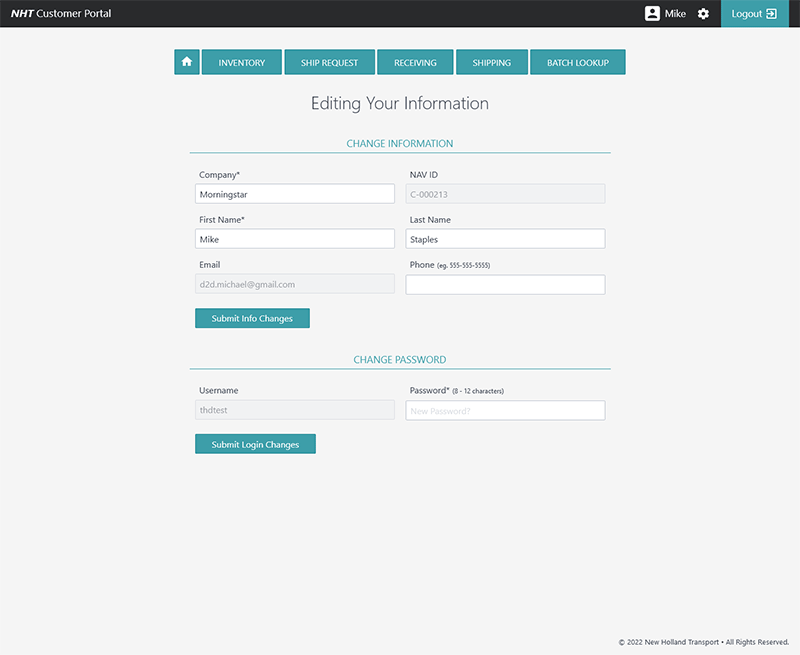Go to Ship Request page
The image size is (800, 655).
(330, 62)
